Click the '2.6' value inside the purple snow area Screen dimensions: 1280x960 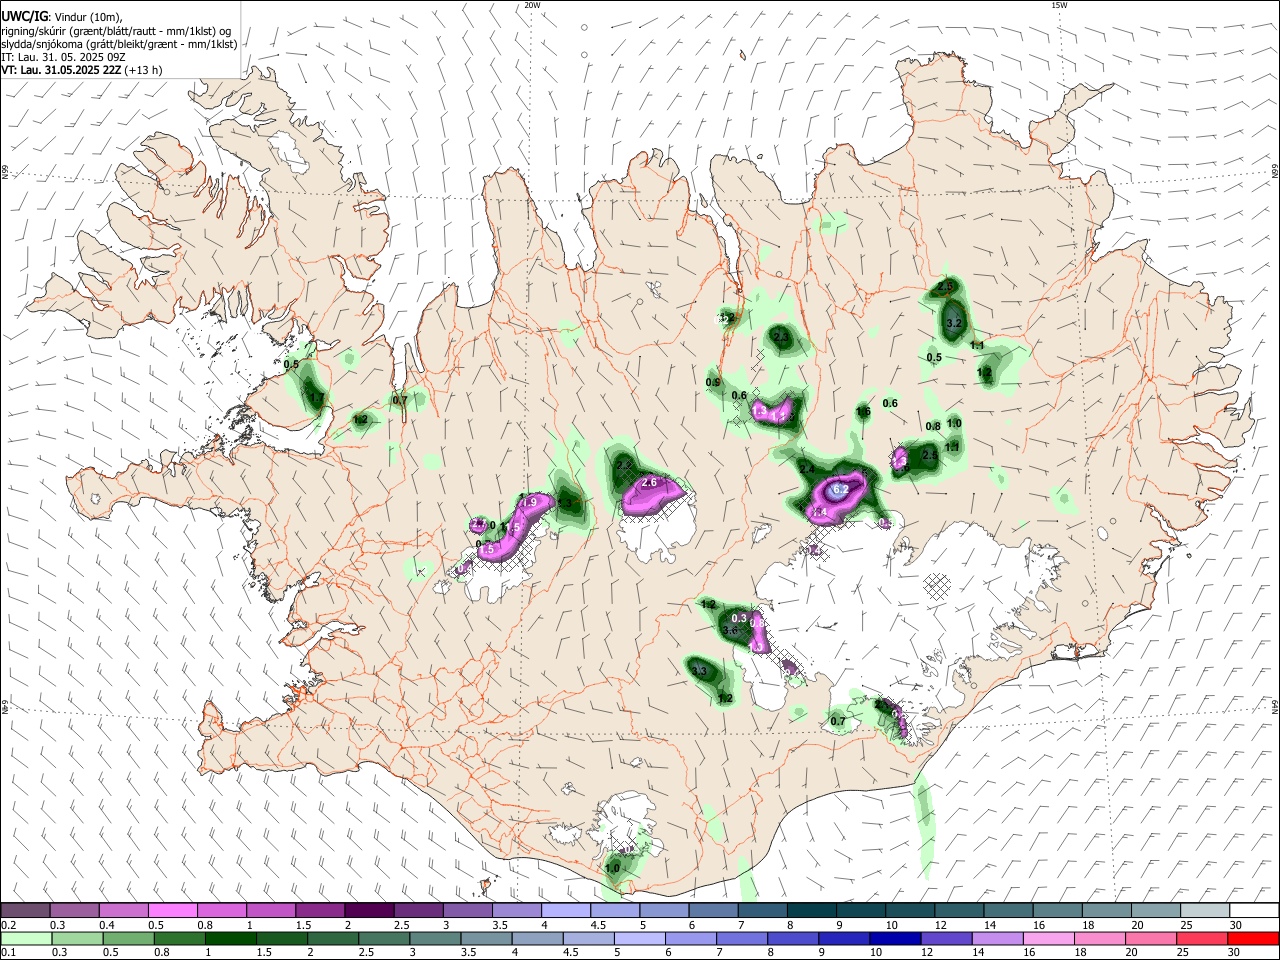click(x=649, y=483)
